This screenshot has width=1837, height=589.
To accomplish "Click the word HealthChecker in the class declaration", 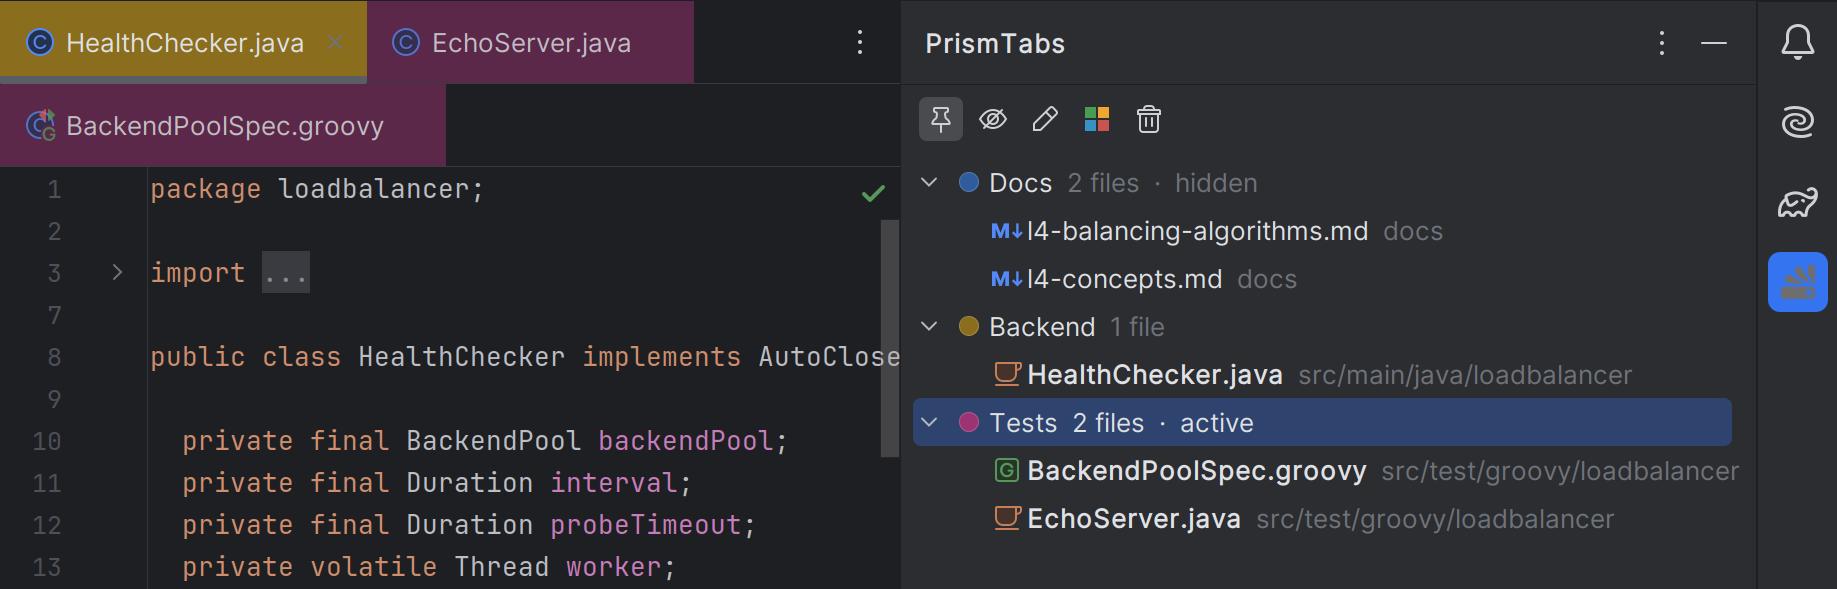I will [x=461, y=357].
